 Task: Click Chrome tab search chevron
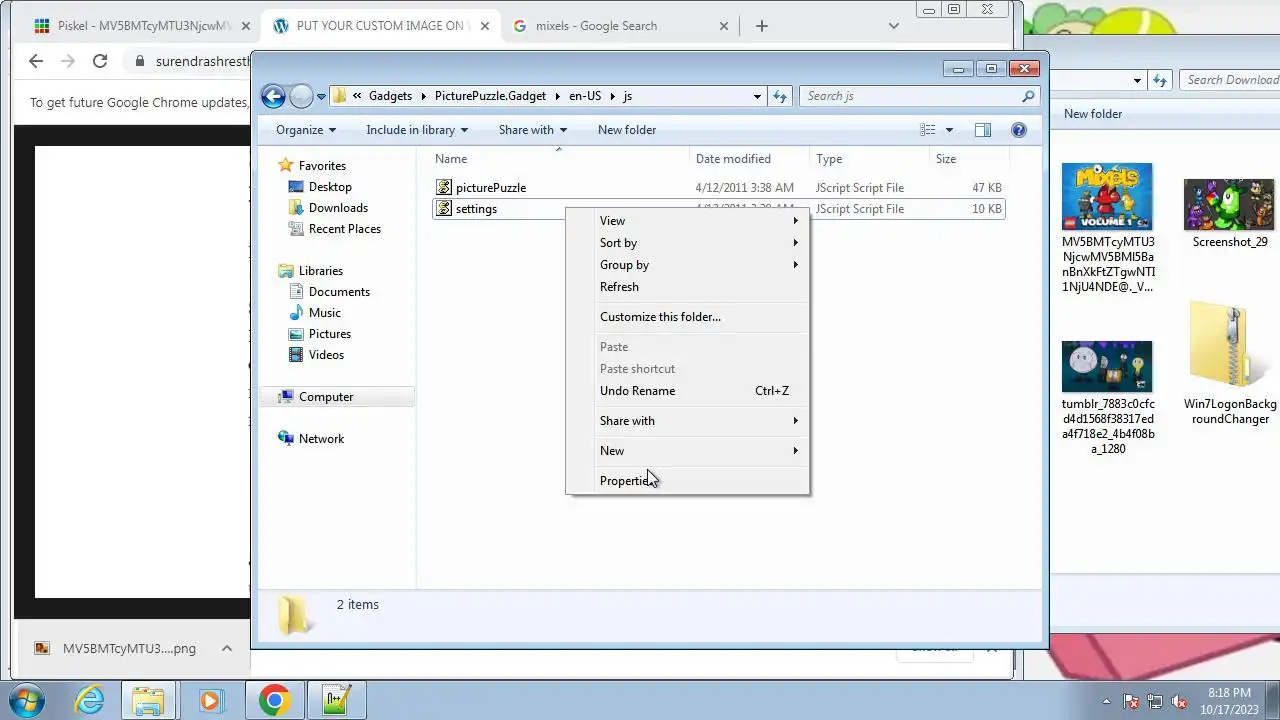click(894, 26)
